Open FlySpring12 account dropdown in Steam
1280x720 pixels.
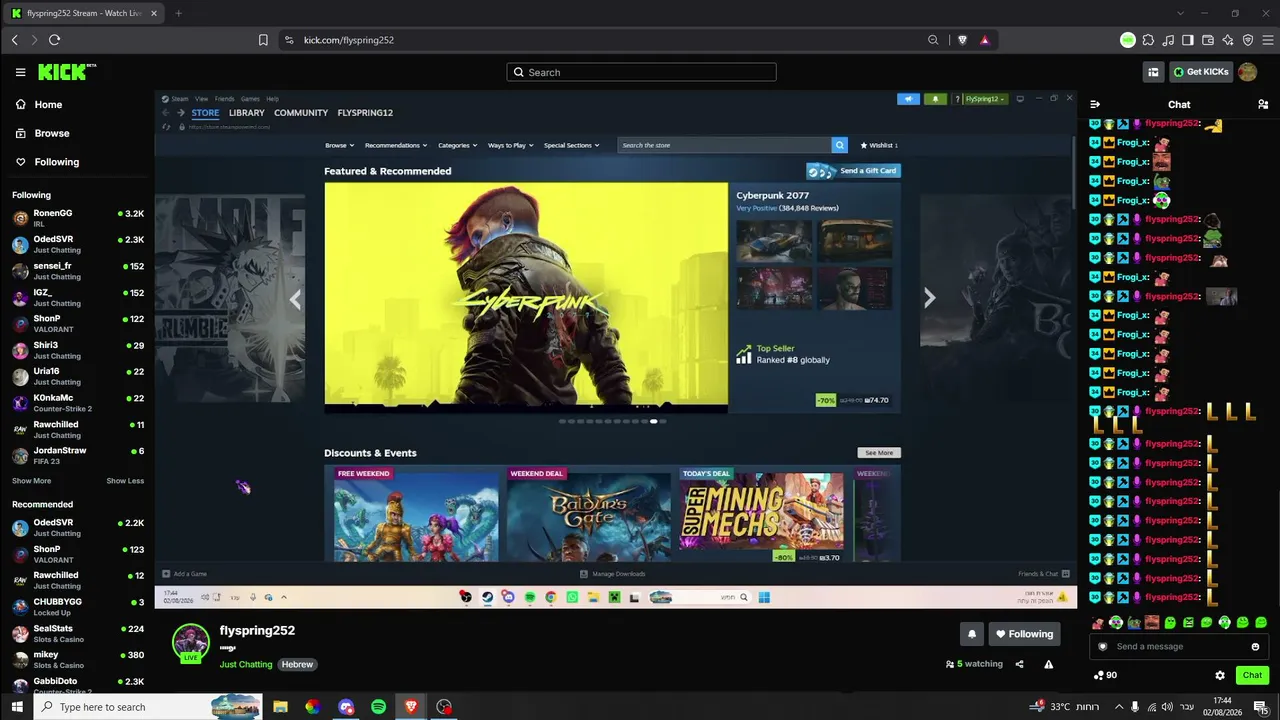pos(983,99)
